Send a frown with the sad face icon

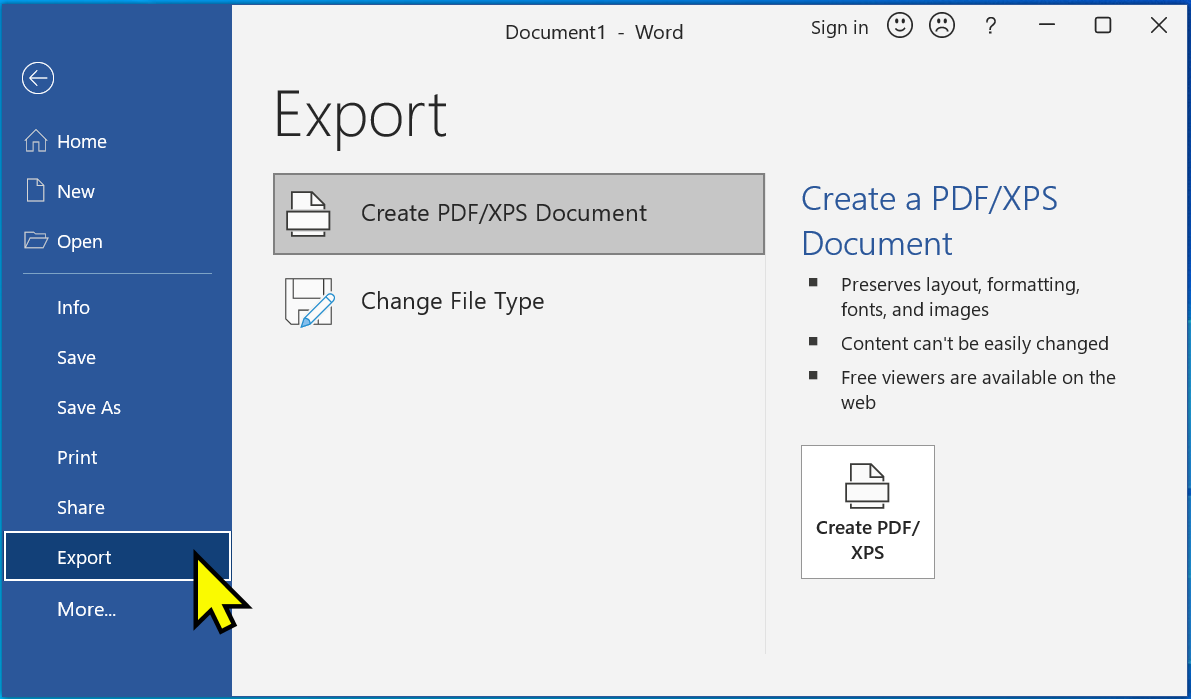942,27
